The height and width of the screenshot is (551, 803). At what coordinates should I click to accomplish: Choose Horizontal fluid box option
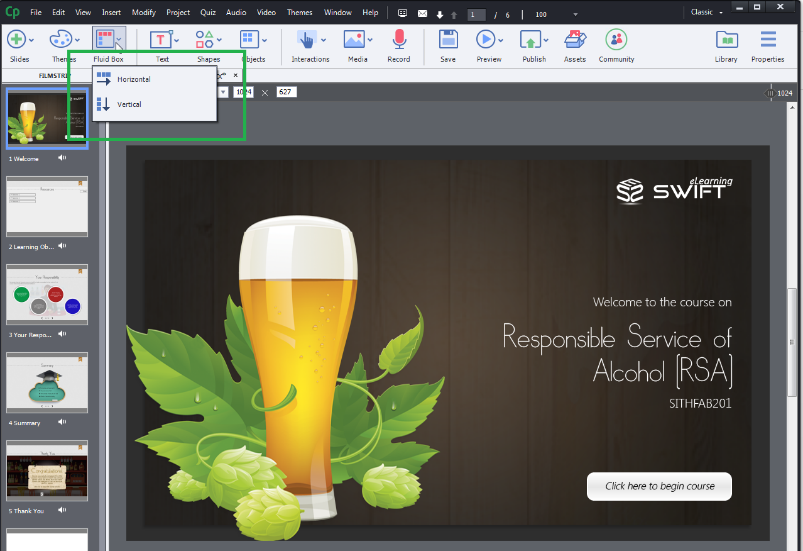pyautogui.click(x=154, y=79)
